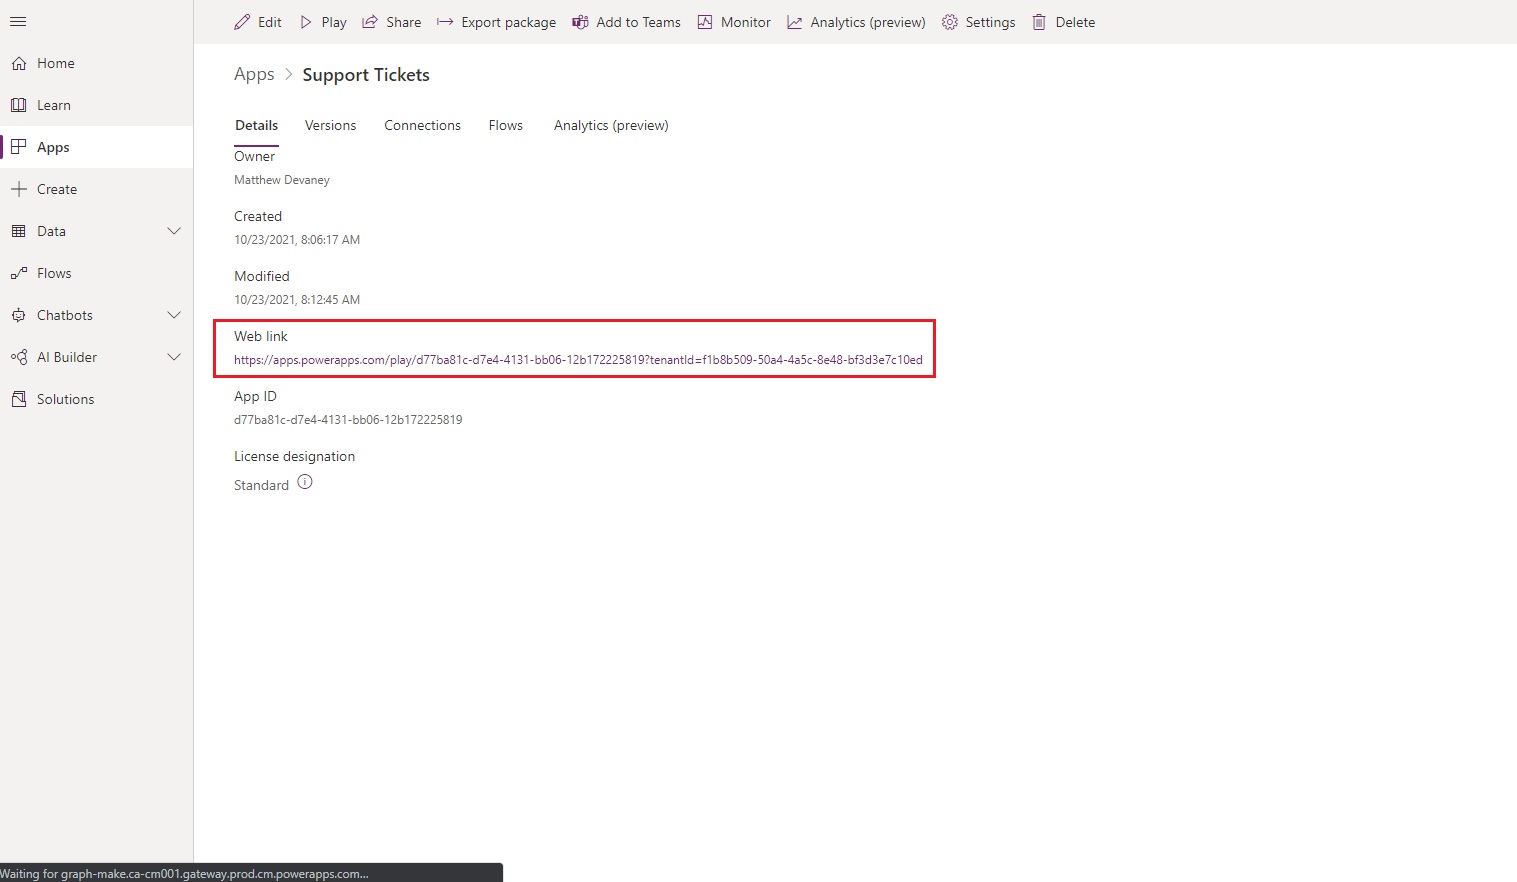This screenshot has height=882, width=1517.
Task: Open the Monitor tool icon
Action: coord(705,21)
